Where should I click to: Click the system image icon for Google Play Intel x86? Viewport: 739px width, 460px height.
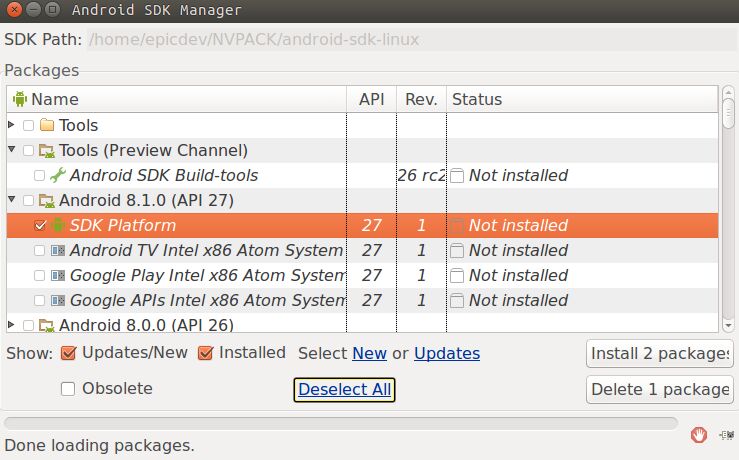(x=57, y=275)
